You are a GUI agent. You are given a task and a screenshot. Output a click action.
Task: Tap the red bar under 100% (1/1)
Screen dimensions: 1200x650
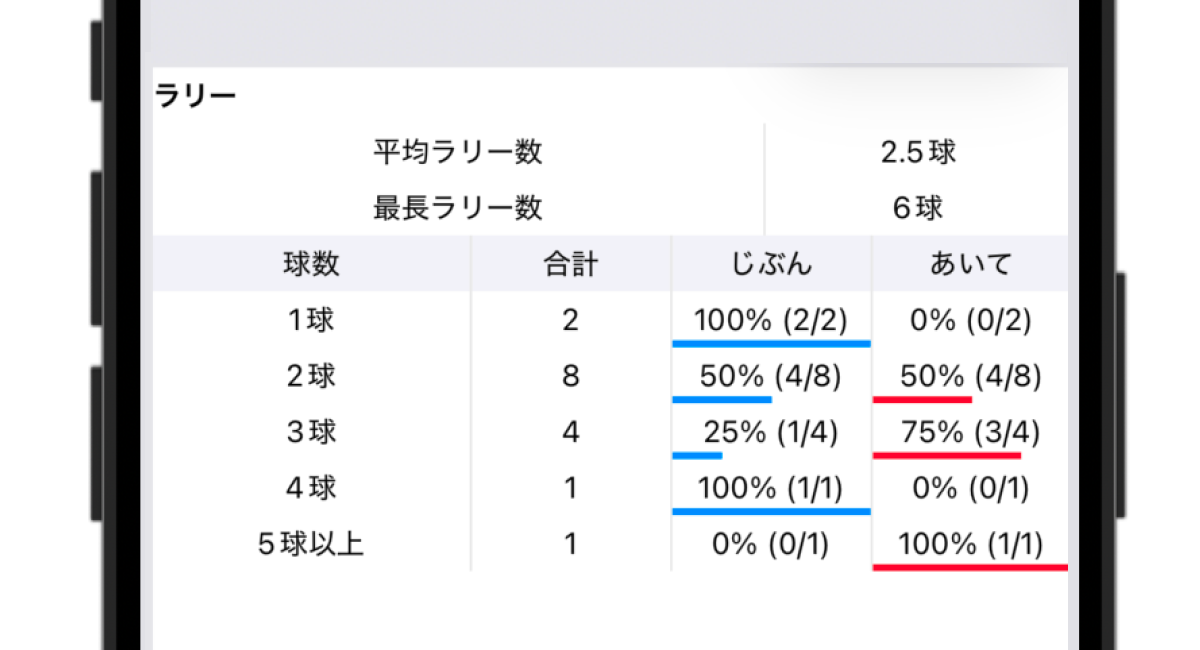pyautogui.click(x=970, y=567)
